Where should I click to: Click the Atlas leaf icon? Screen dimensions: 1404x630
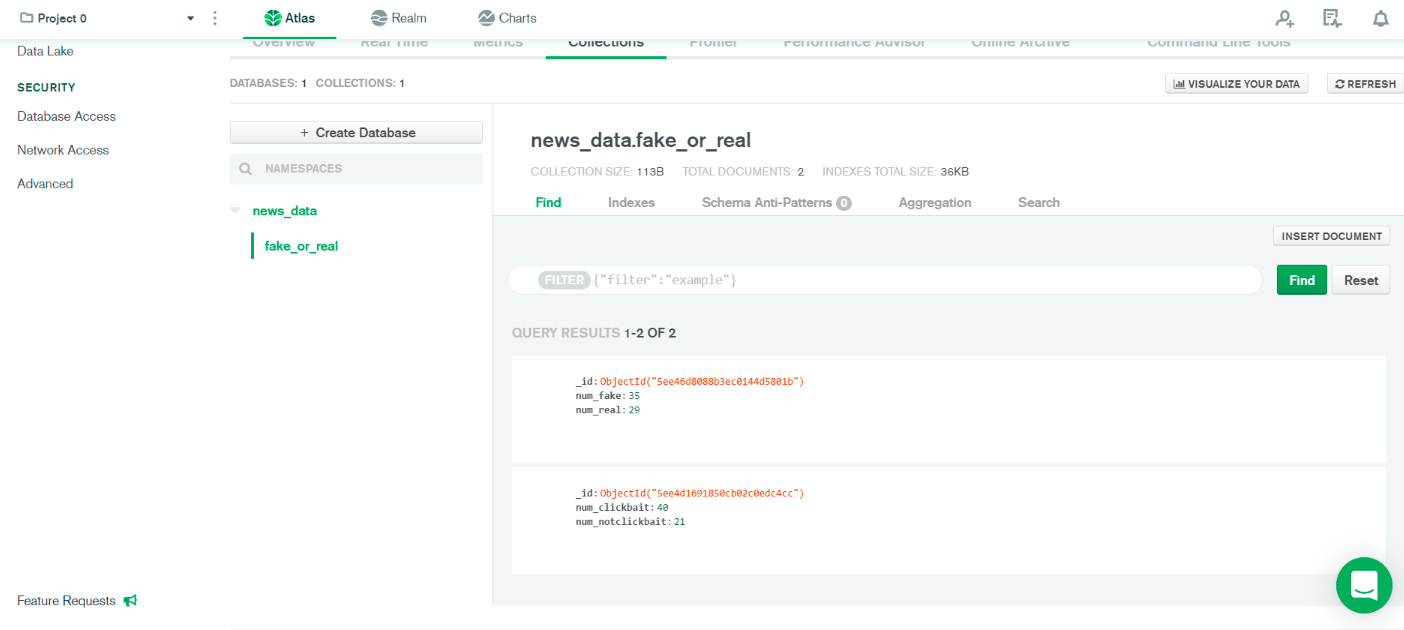[x=272, y=18]
